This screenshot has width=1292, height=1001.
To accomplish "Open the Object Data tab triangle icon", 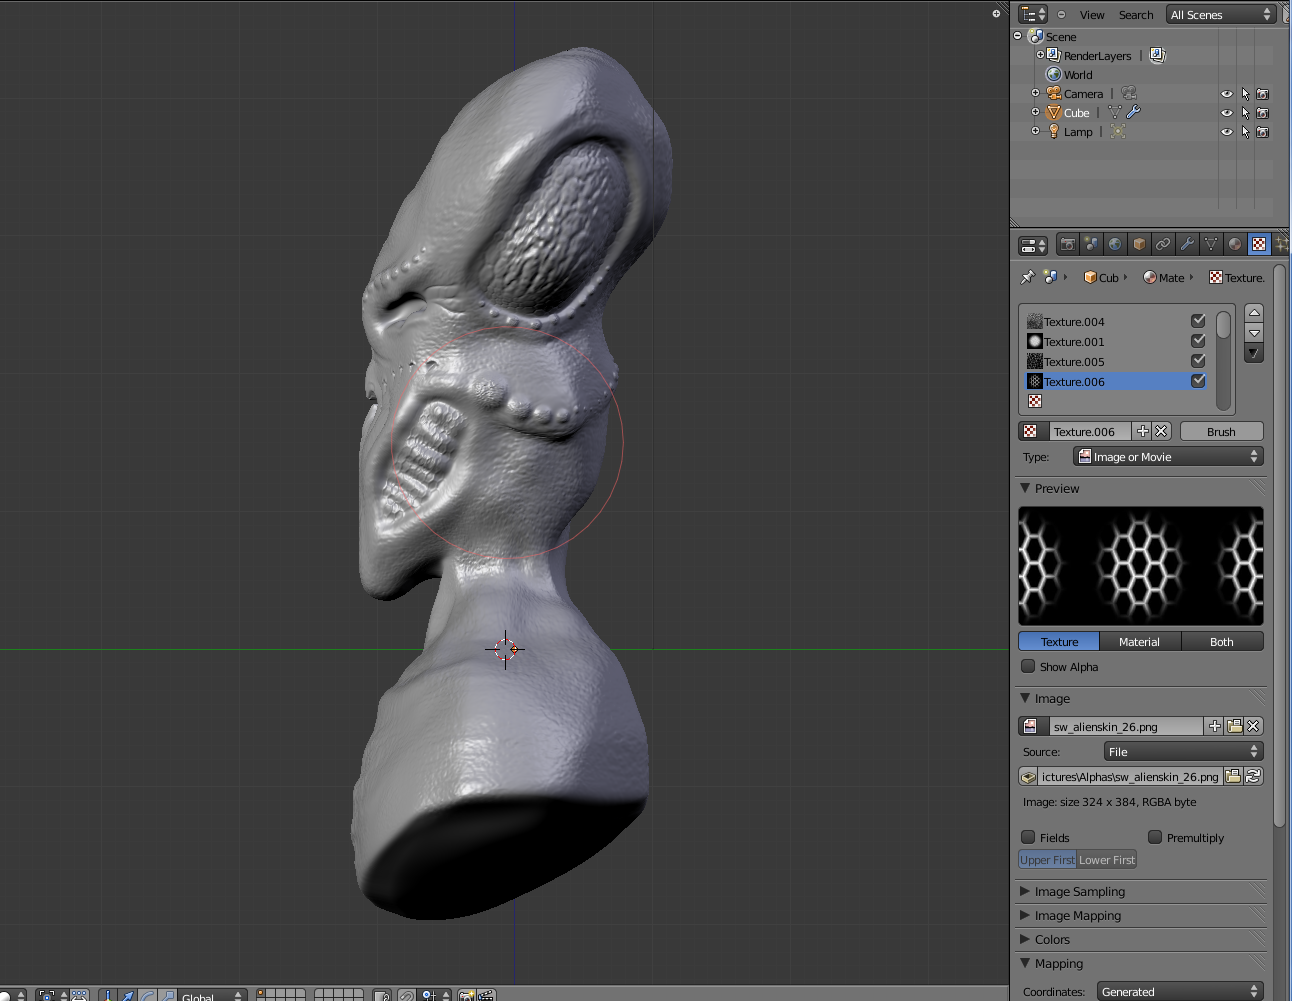I will tap(1211, 244).
